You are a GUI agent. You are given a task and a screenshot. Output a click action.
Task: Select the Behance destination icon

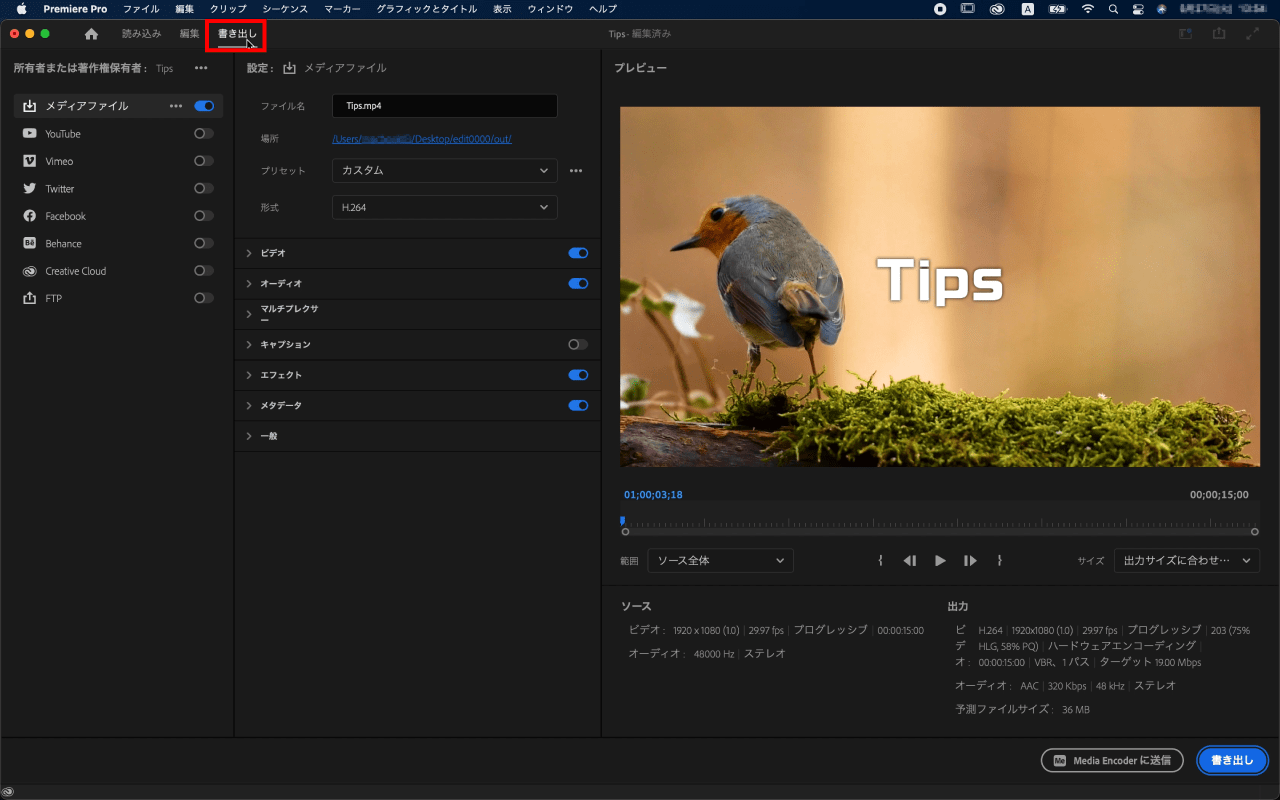tap(29, 244)
